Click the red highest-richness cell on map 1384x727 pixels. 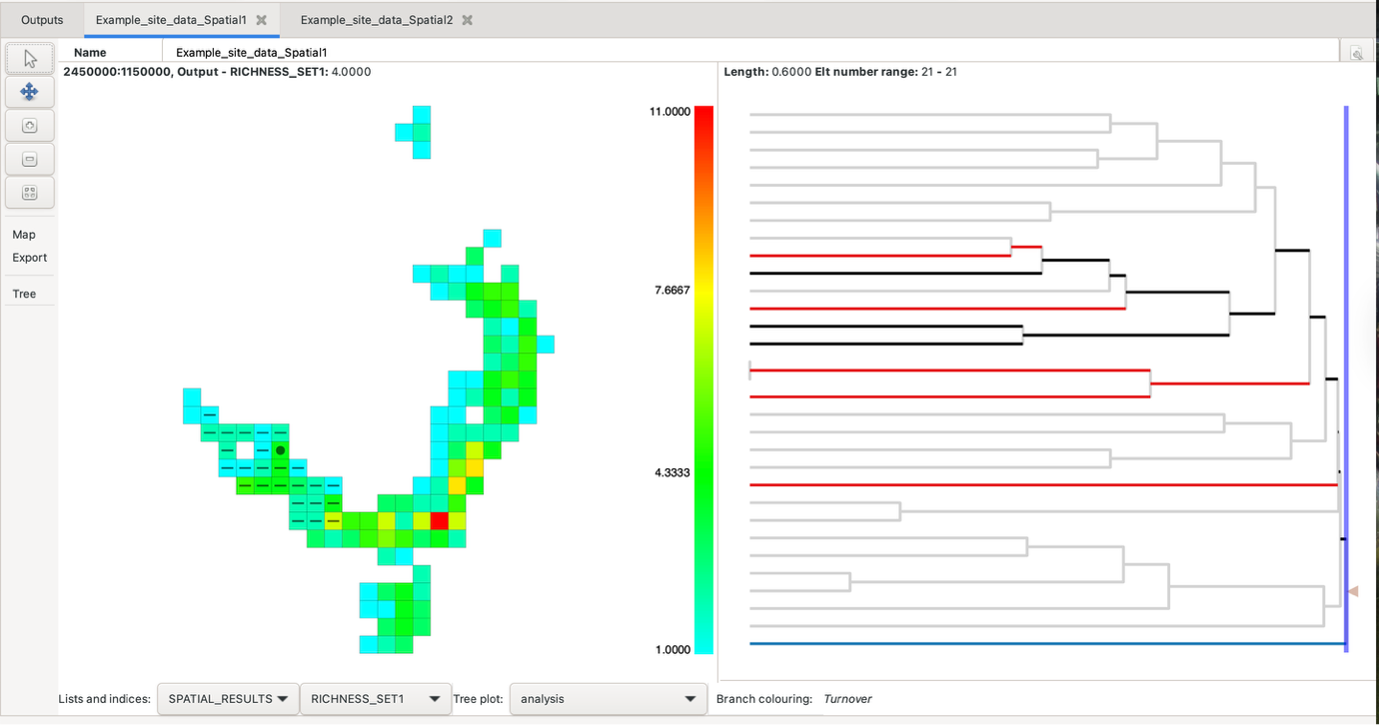[439, 520]
